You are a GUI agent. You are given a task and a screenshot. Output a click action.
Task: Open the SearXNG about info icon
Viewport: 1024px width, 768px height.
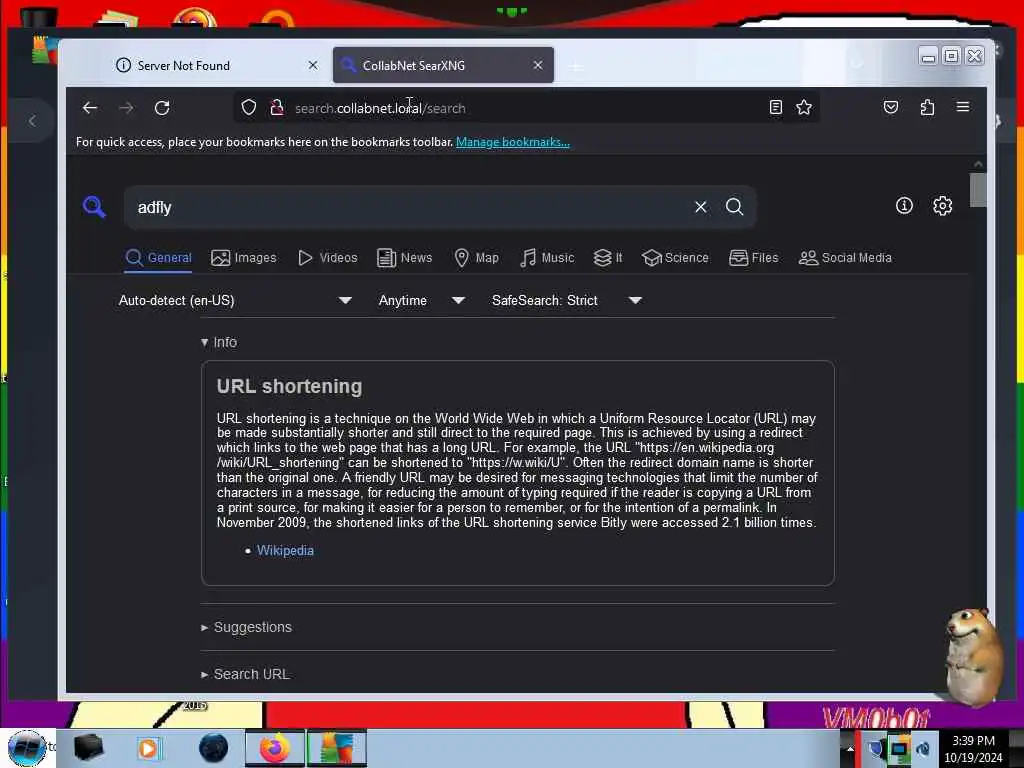coord(904,206)
